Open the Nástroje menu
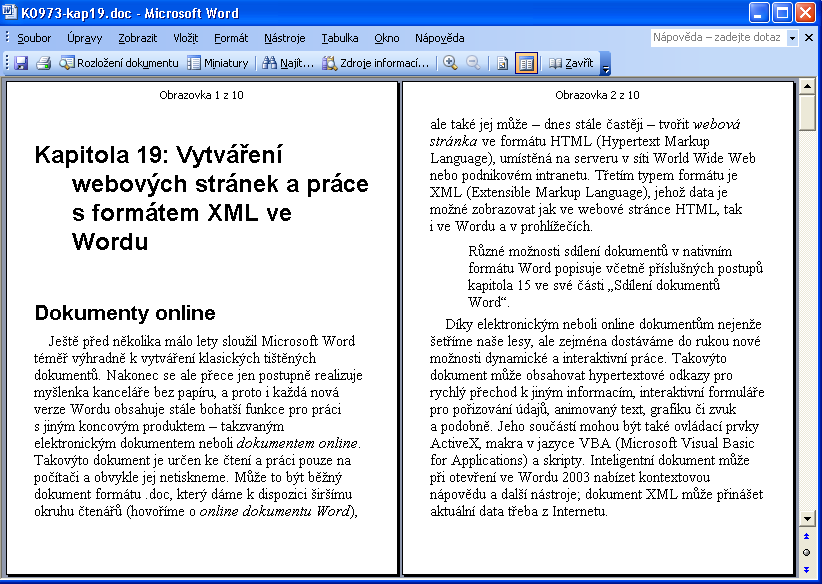The height and width of the screenshot is (584, 822). pyautogui.click(x=284, y=38)
